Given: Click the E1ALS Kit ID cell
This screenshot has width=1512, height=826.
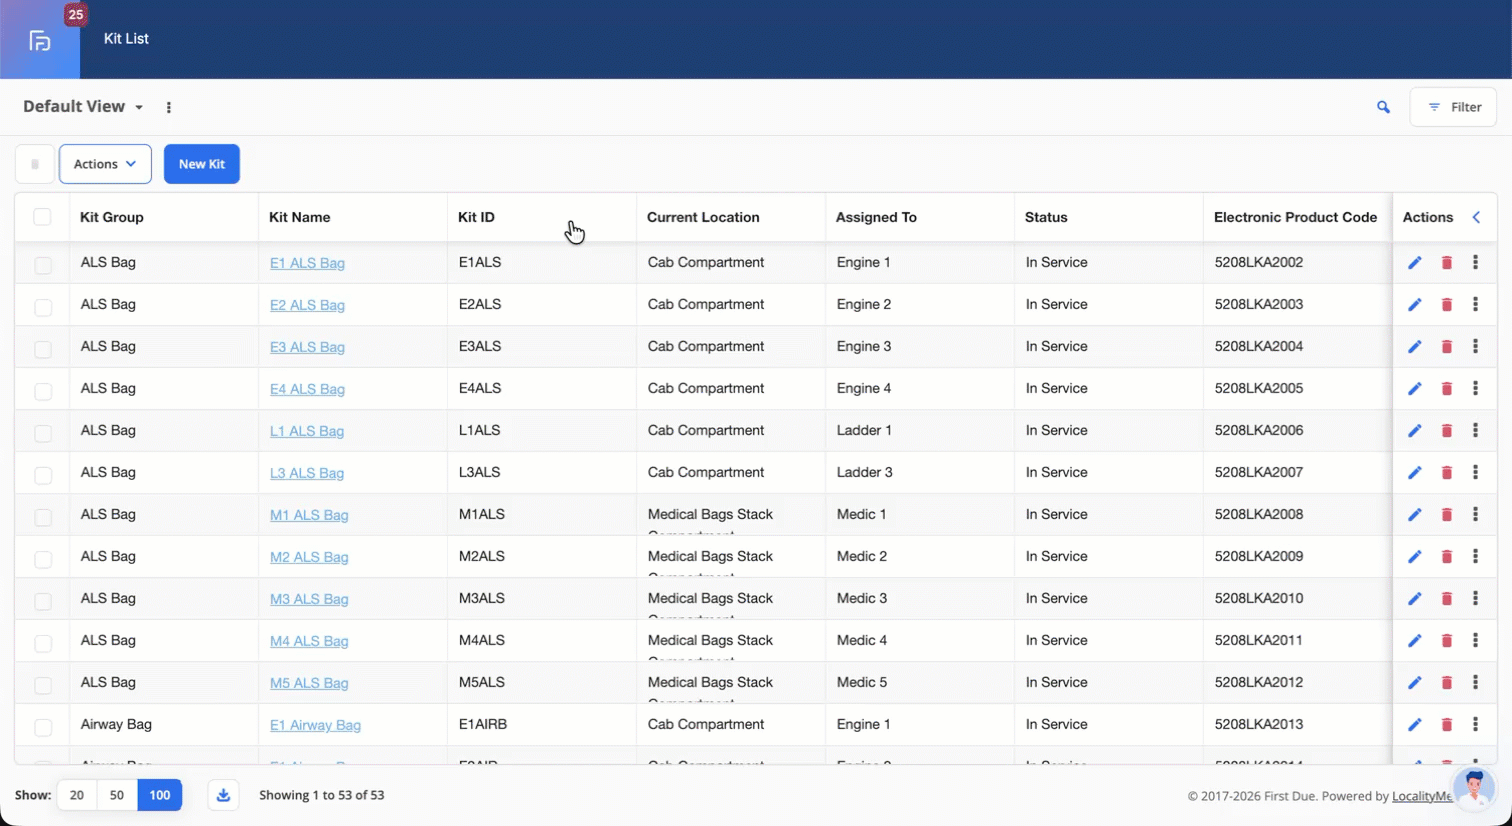Looking at the screenshot, I should point(541,262).
